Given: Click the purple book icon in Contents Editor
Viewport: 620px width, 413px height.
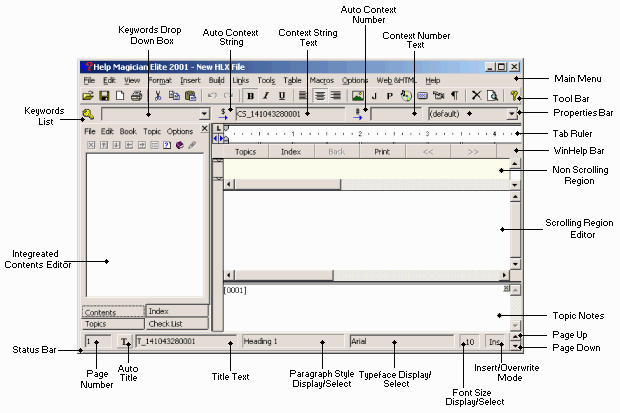Looking at the screenshot, I should click(x=180, y=145).
